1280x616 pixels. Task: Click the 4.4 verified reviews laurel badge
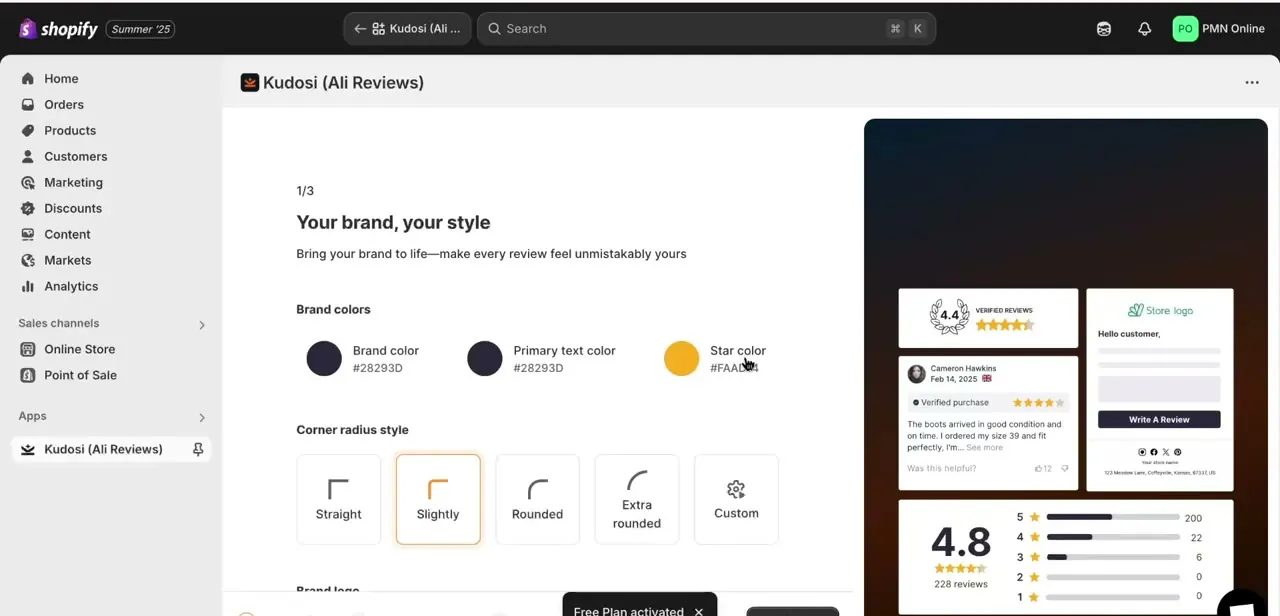click(x=949, y=316)
